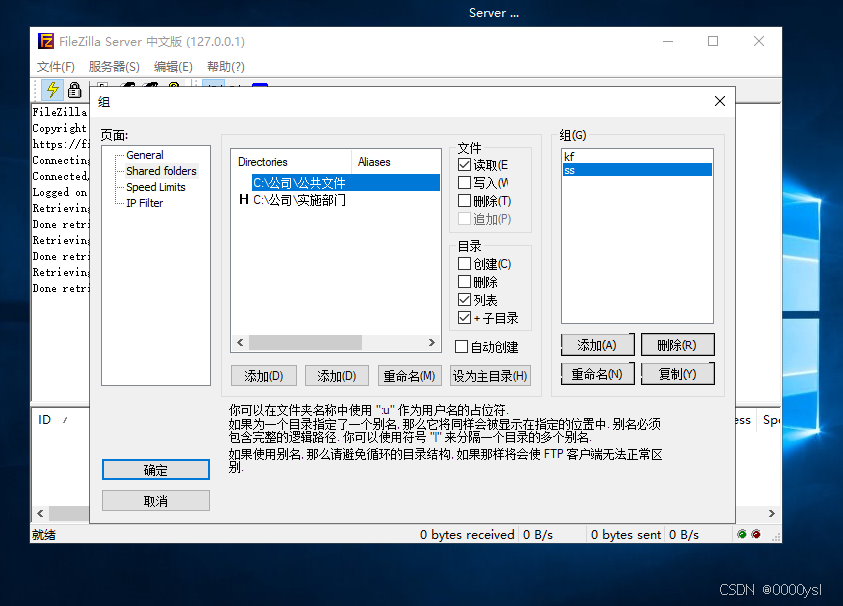The image size is (843, 606).
Task: Select Shared folders page
Action: click(161, 171)
